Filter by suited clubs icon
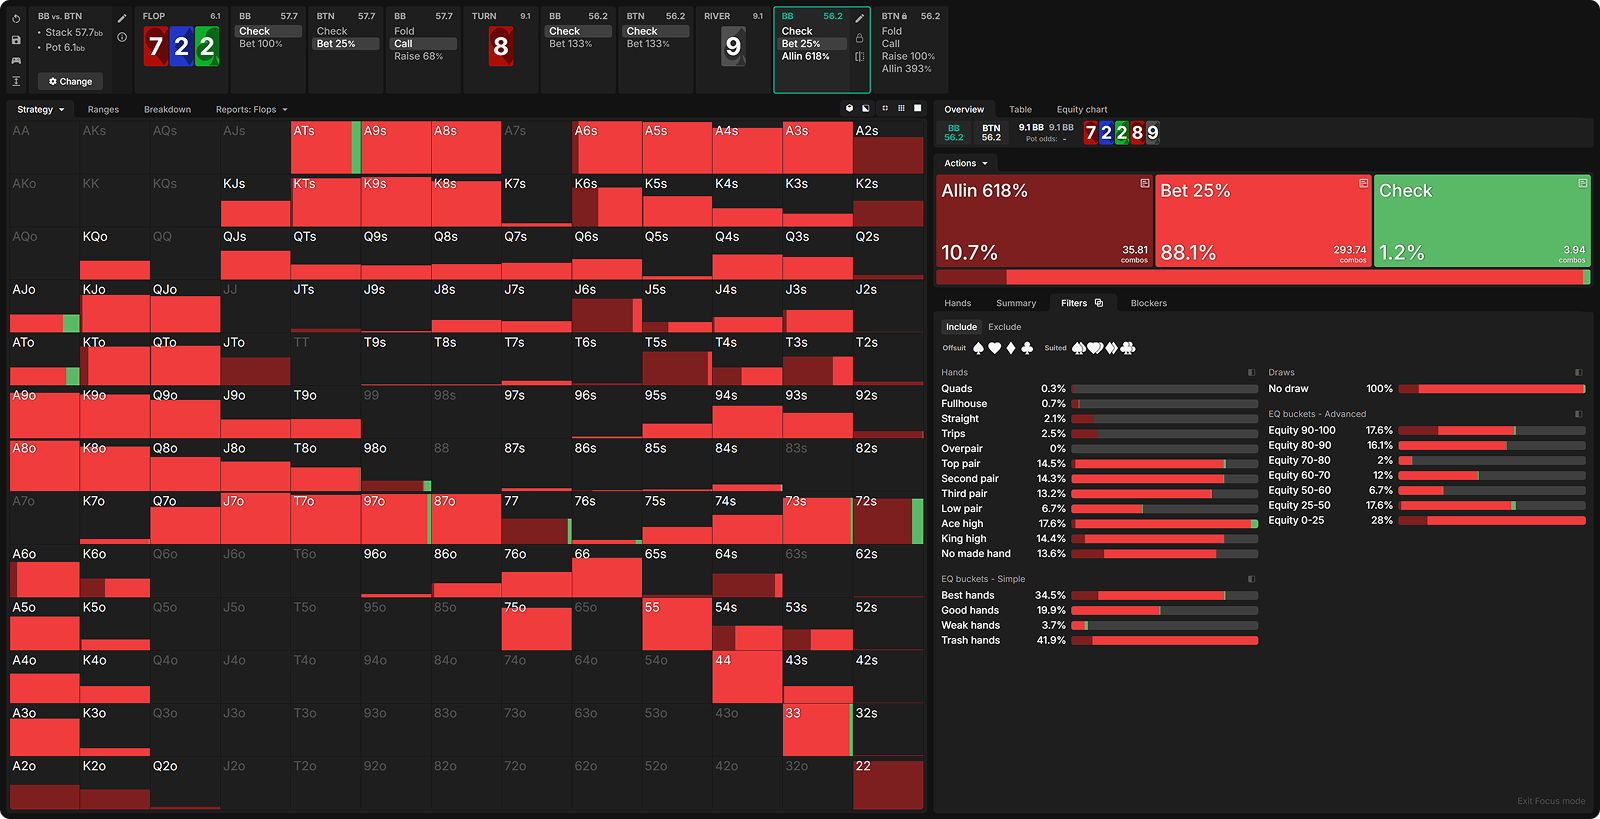1600x819 pixels. tap(1128, 348)
